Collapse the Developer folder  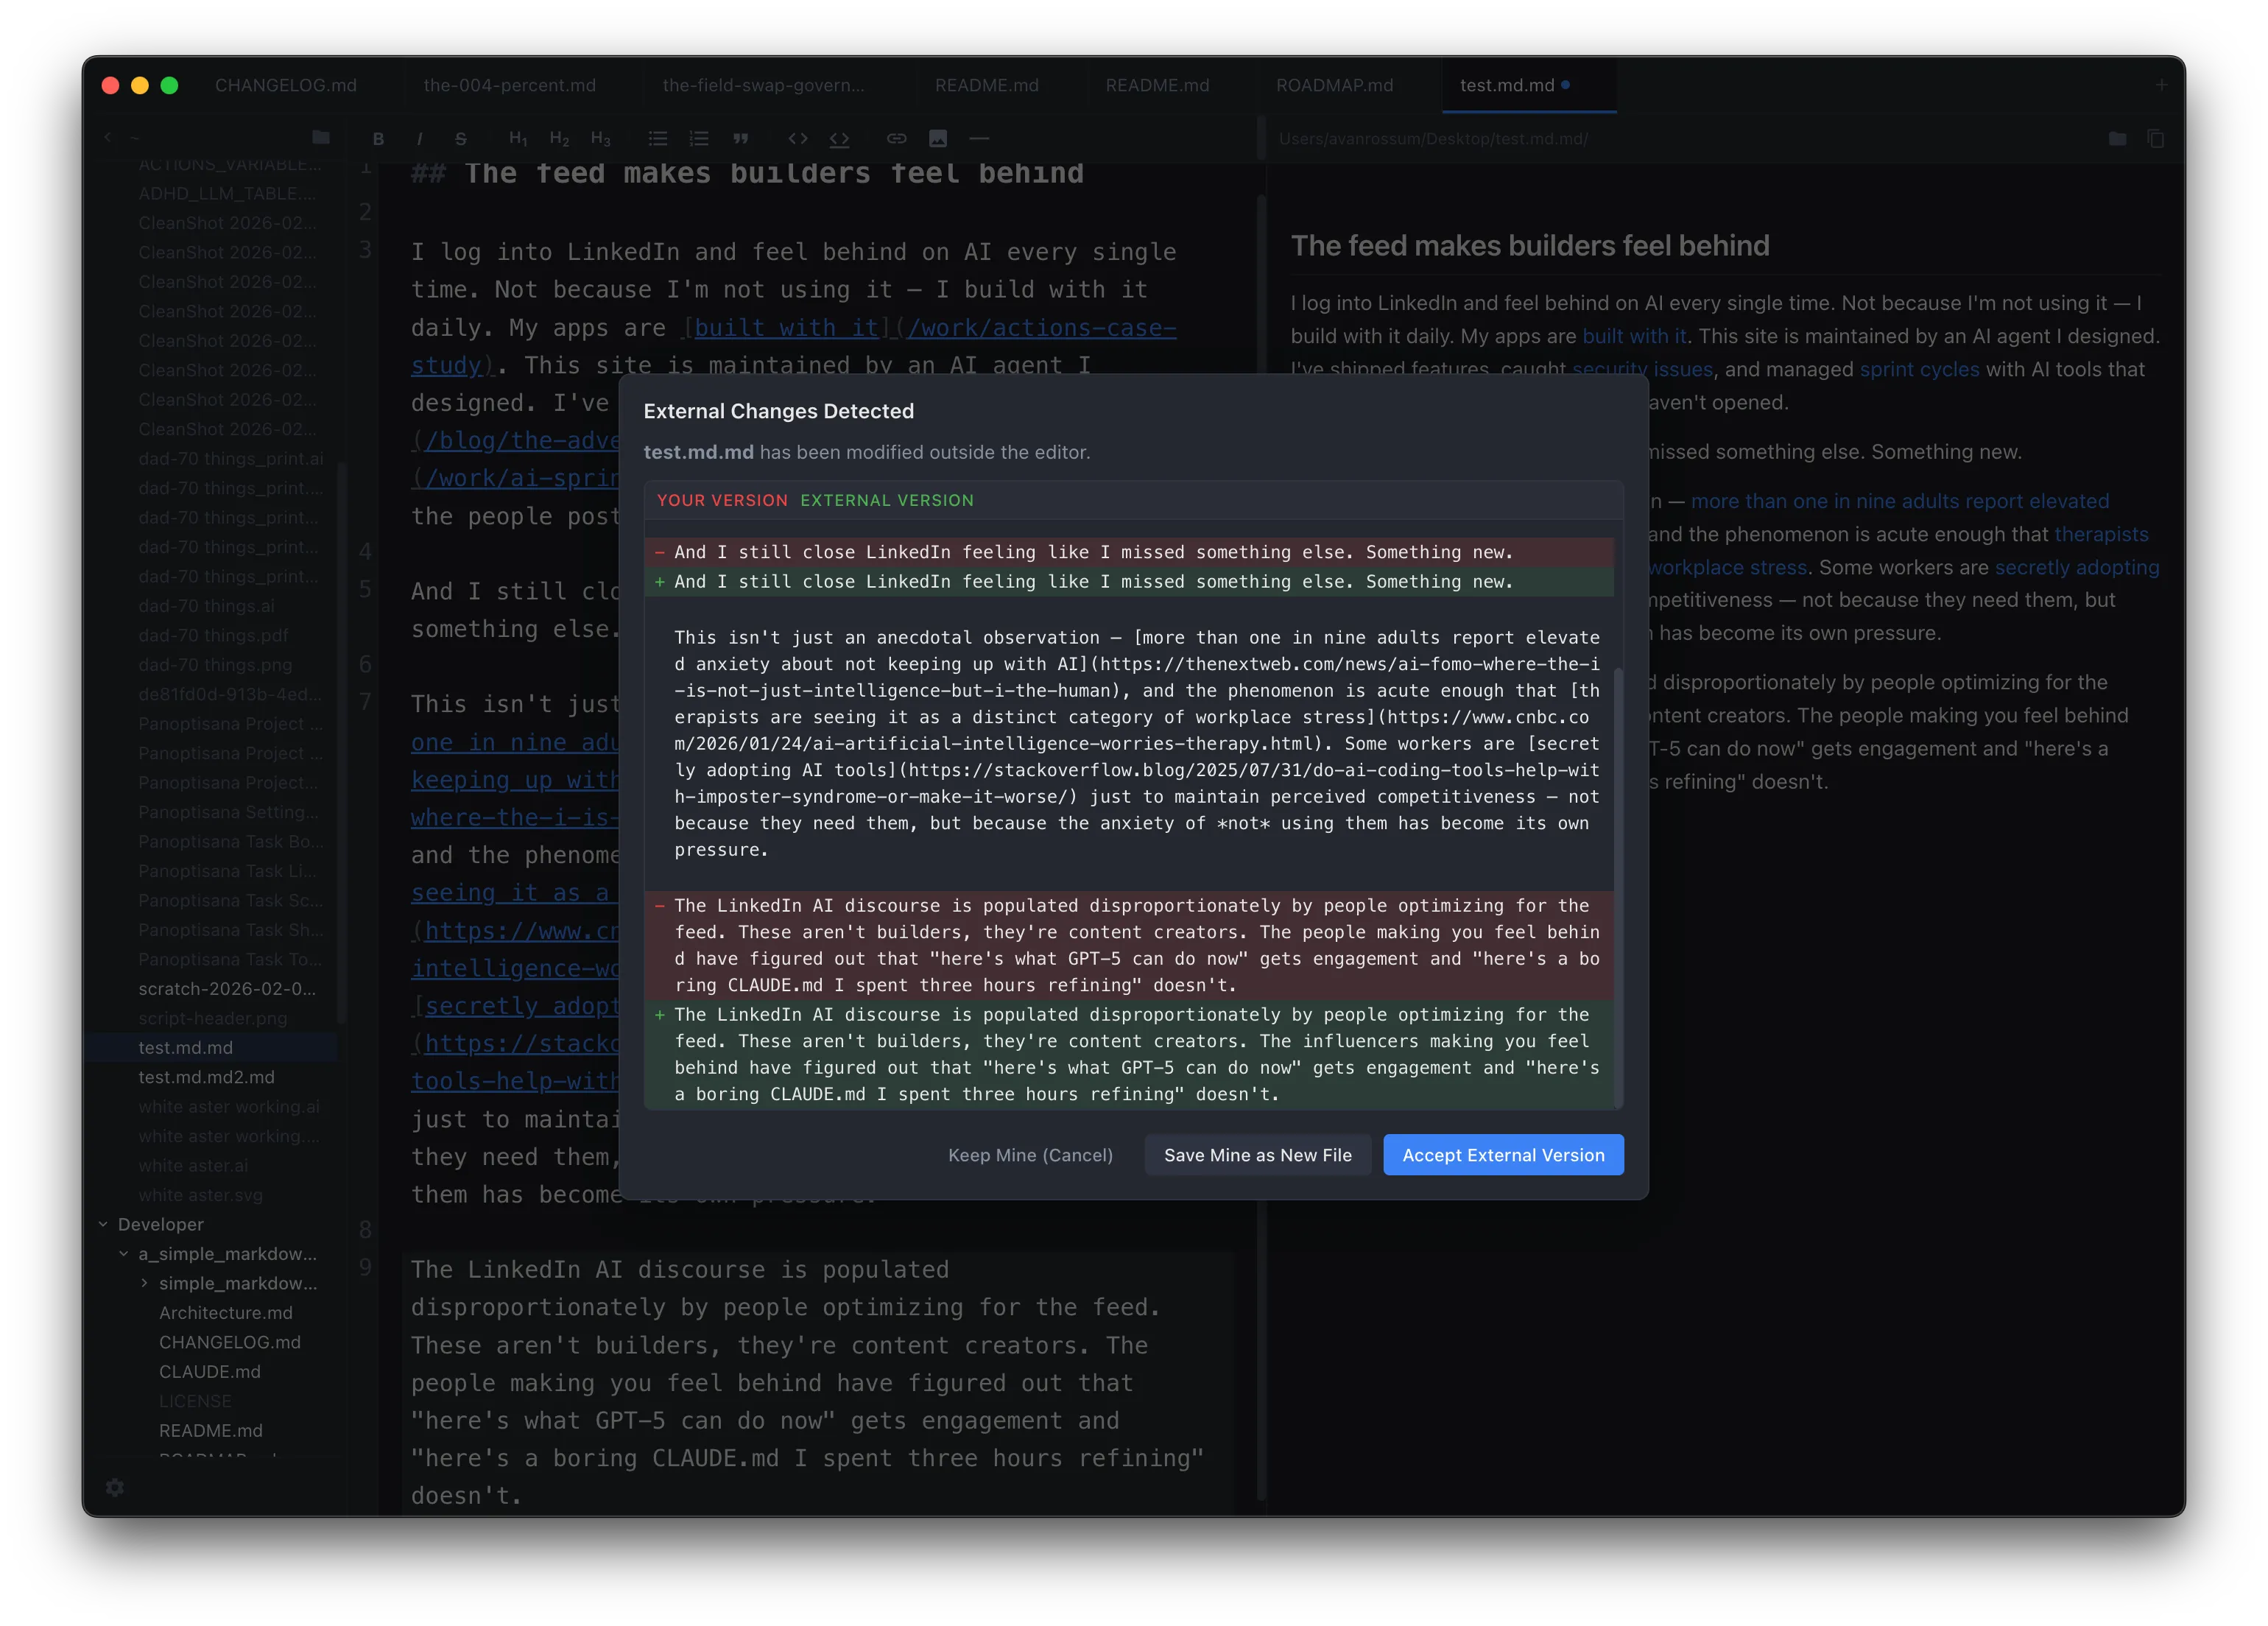tap(103, 1224)
